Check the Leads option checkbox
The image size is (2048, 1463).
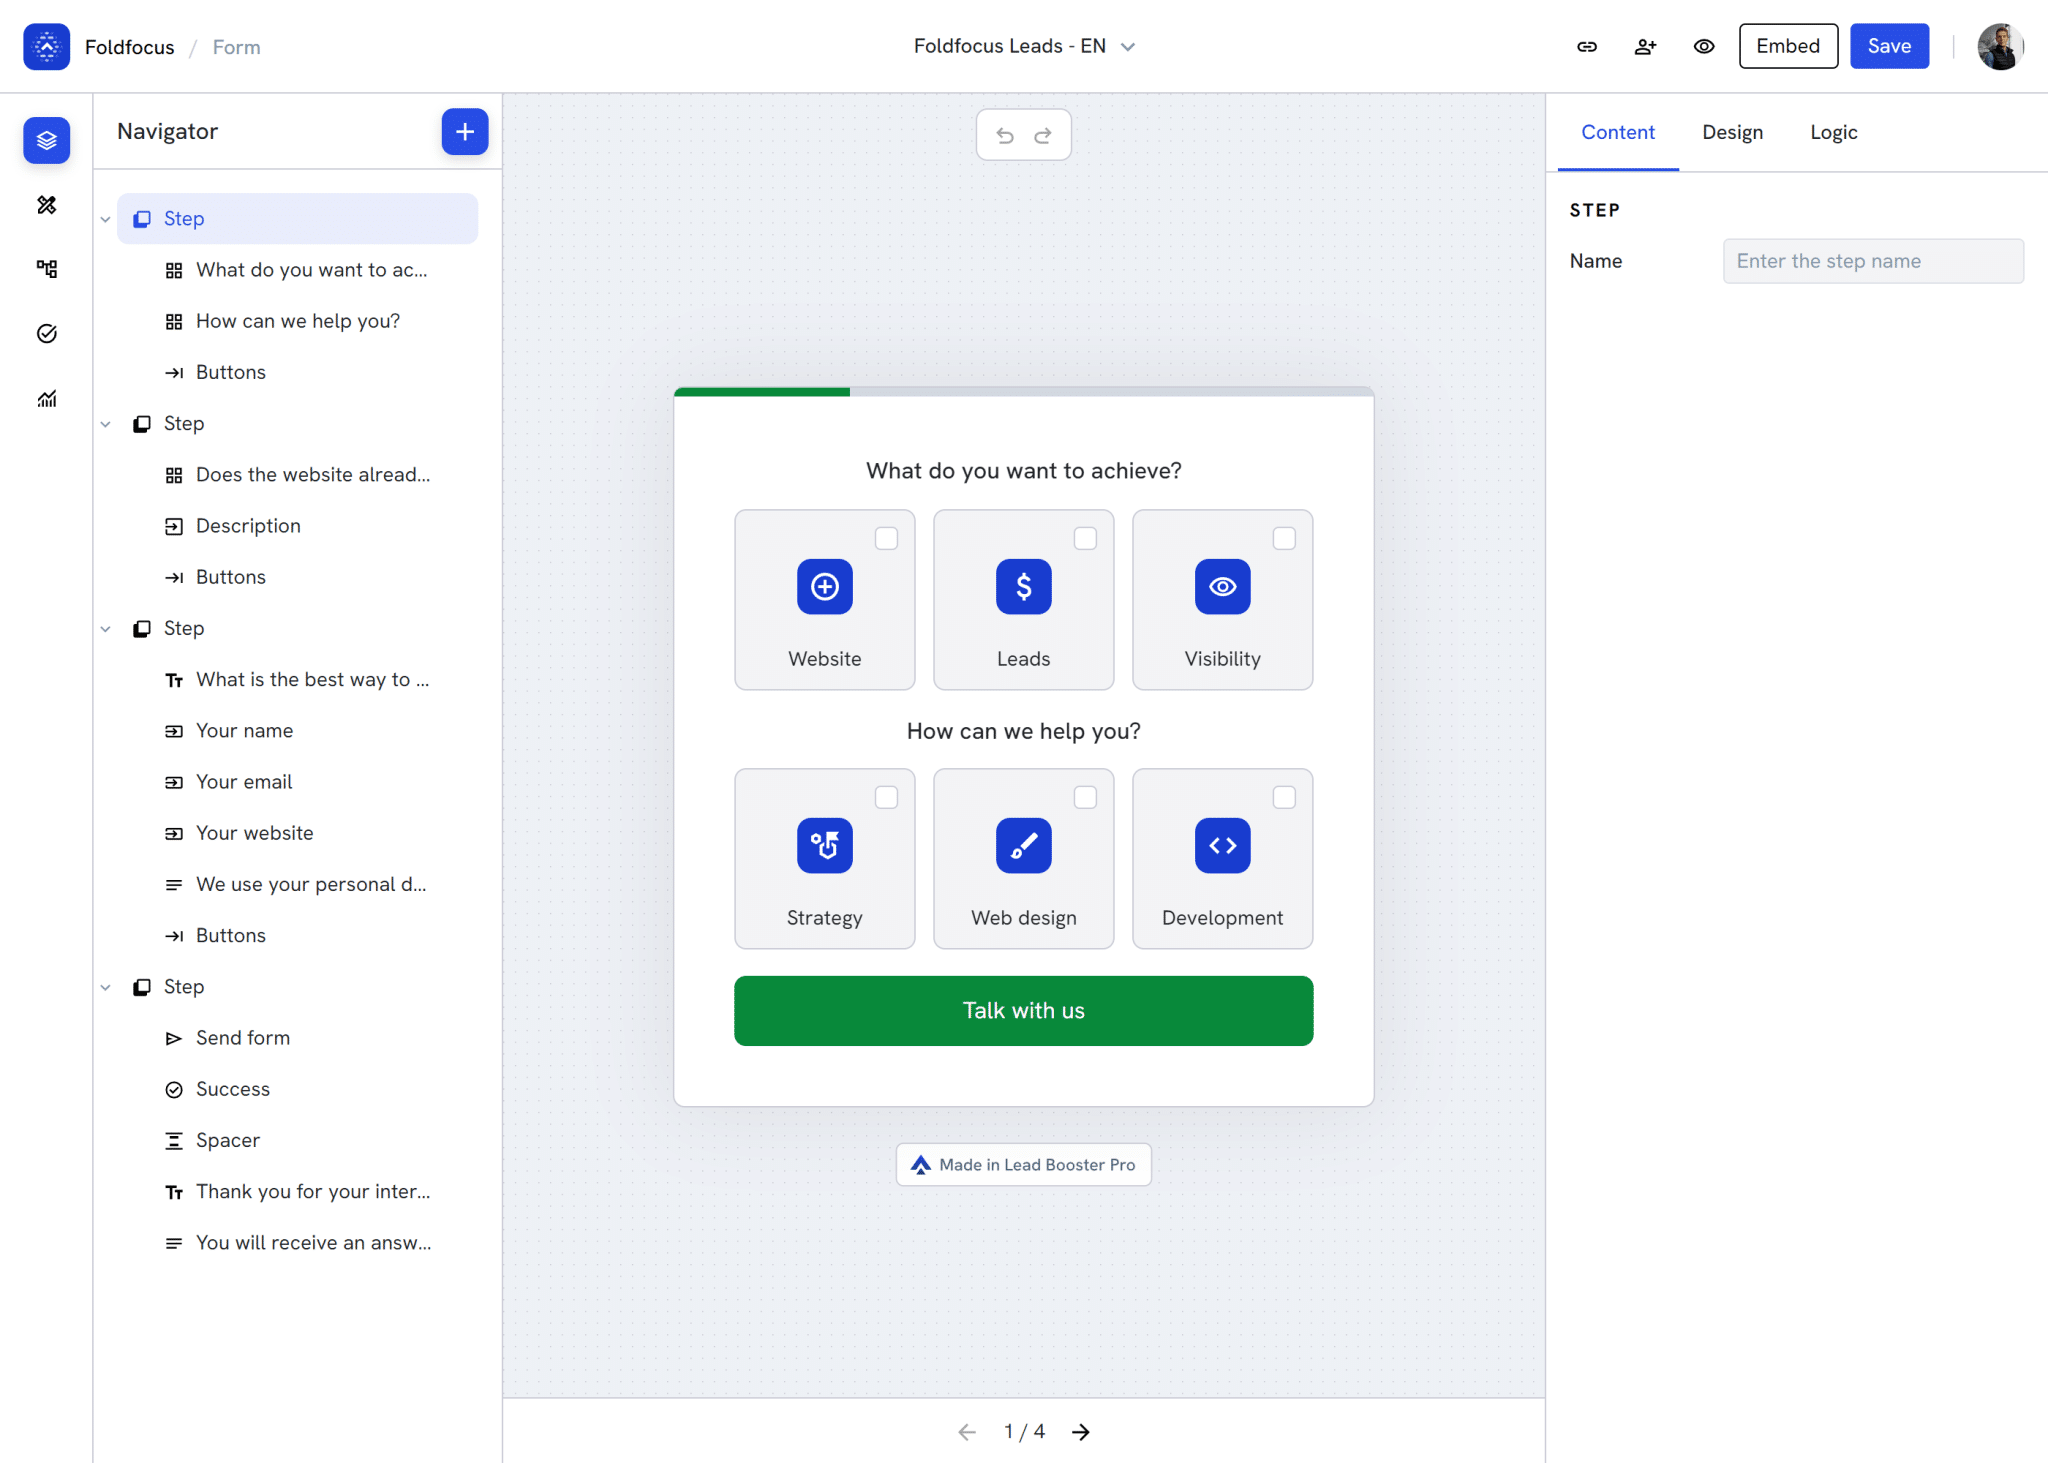click(x=1085, y=538)
